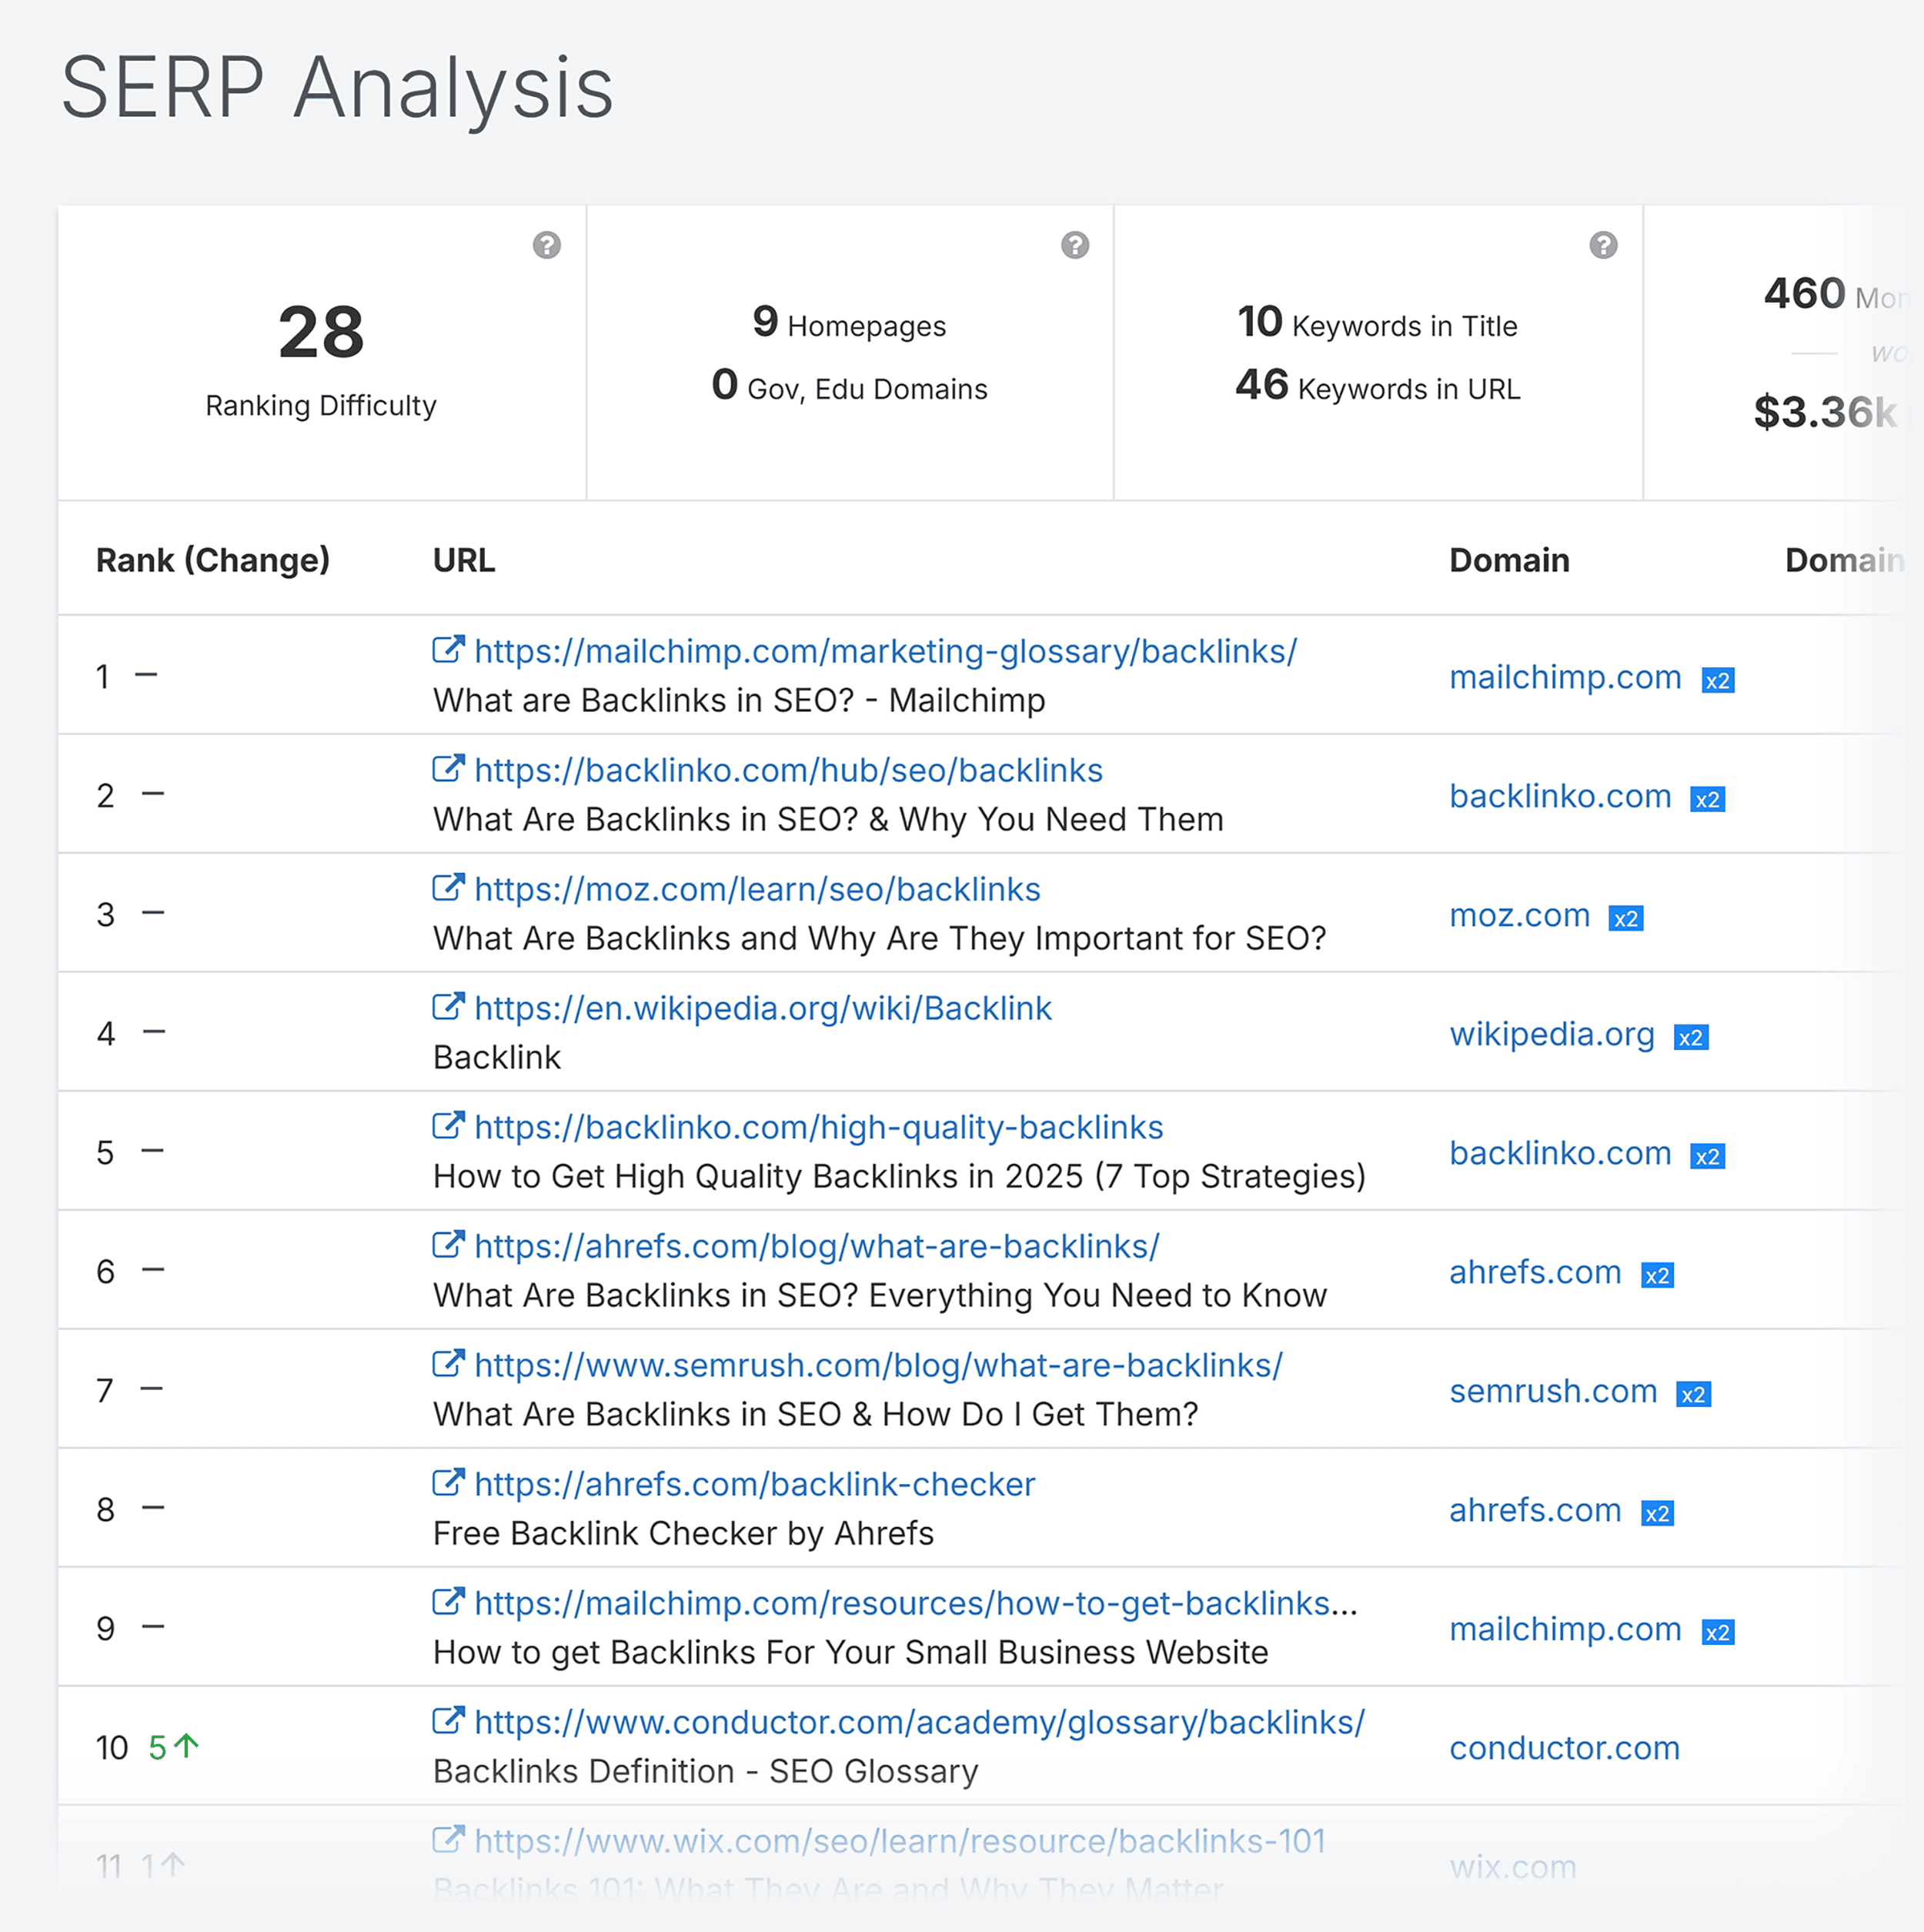Click external-link icon for conductor academy URL
Screen dimensions: 1924x1932
click(x=448, y=1721)
